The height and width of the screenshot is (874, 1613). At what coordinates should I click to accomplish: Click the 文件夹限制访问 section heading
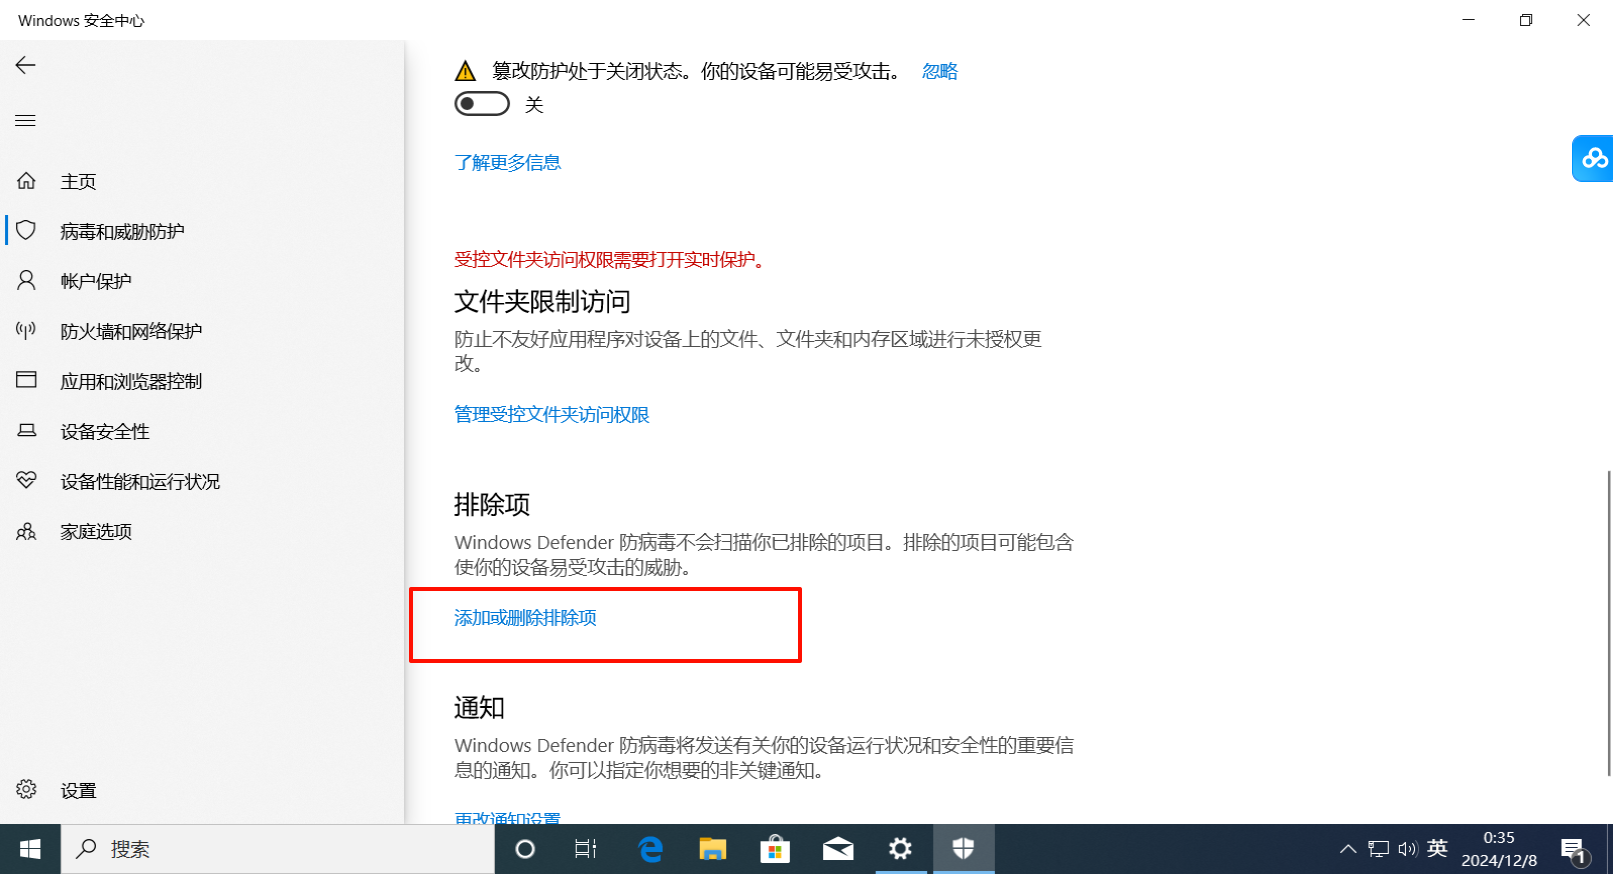coord(542,302)
